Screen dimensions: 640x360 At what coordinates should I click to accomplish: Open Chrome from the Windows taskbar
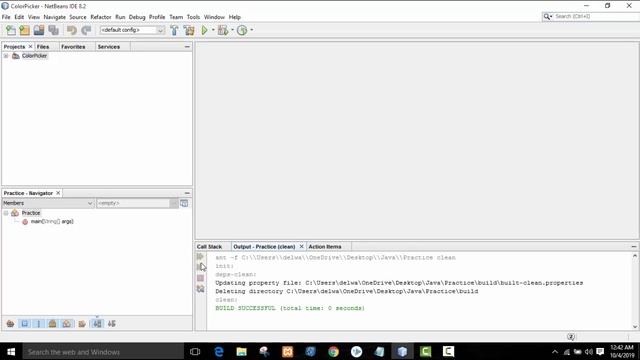[x=333, y=351]
